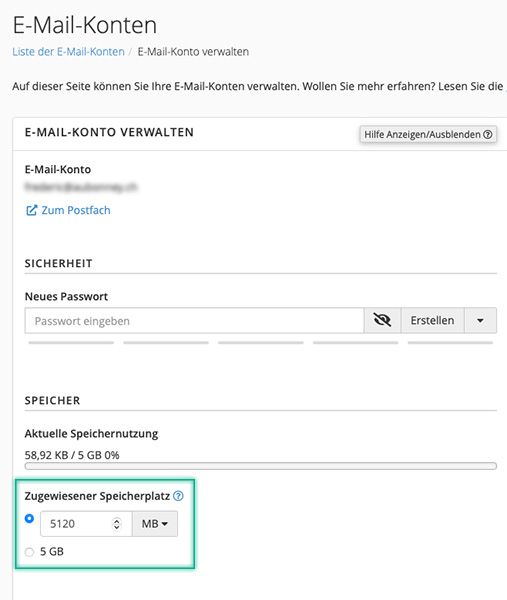This screenshot has height=600, width=507.
Task: Focus the Passwort eingeben input field
Action: [x=194, y=320]
